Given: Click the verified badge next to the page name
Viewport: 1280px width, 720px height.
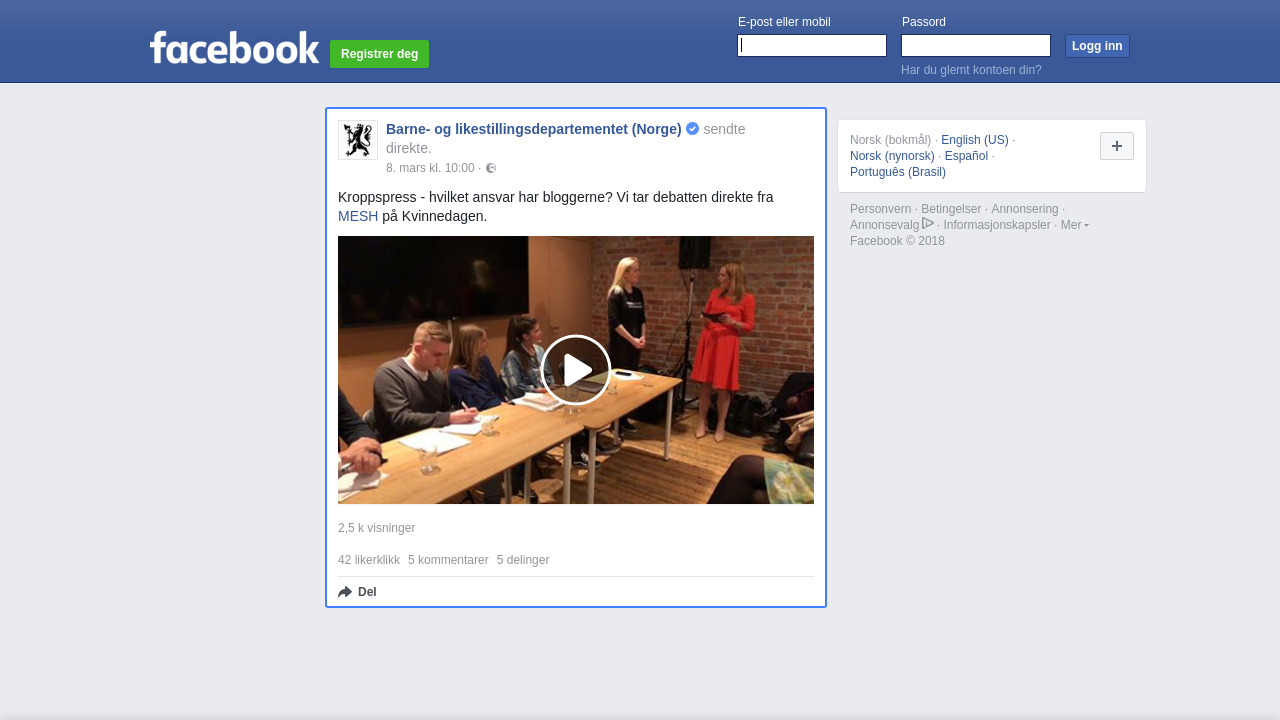Looking at the screenshot, I should pos(692,129).
